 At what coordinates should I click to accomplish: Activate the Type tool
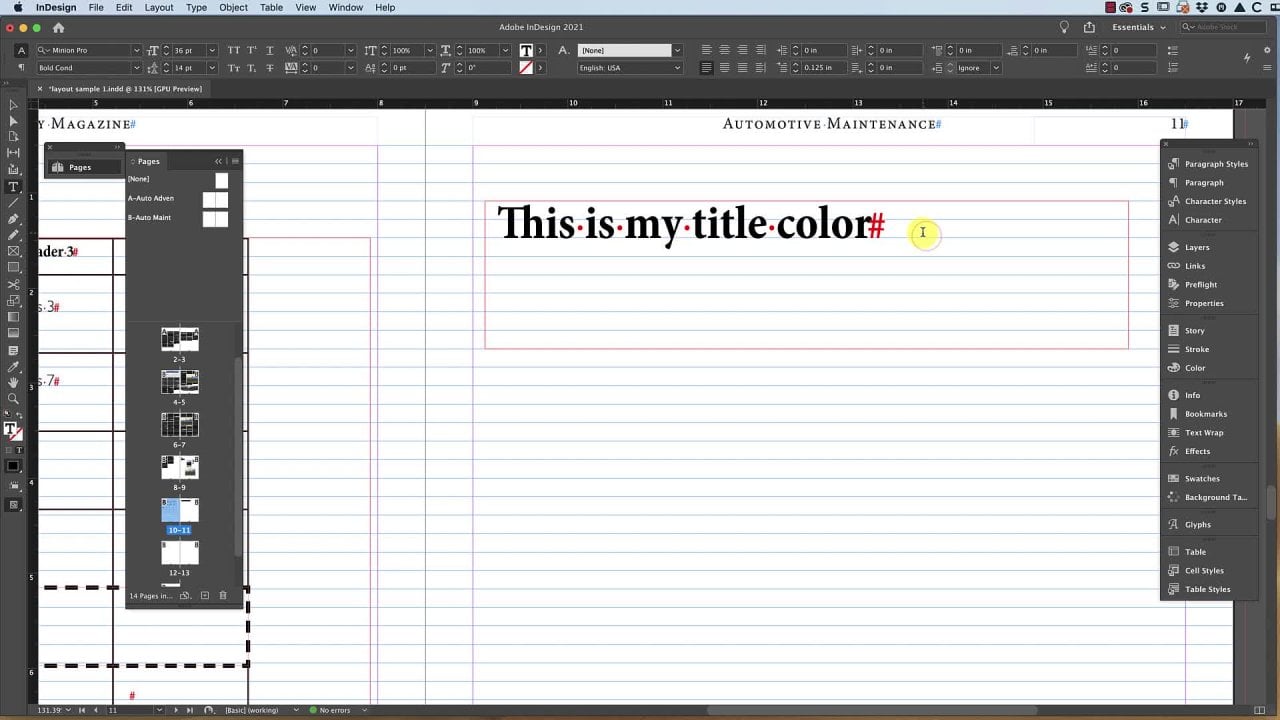coord(13,187)
